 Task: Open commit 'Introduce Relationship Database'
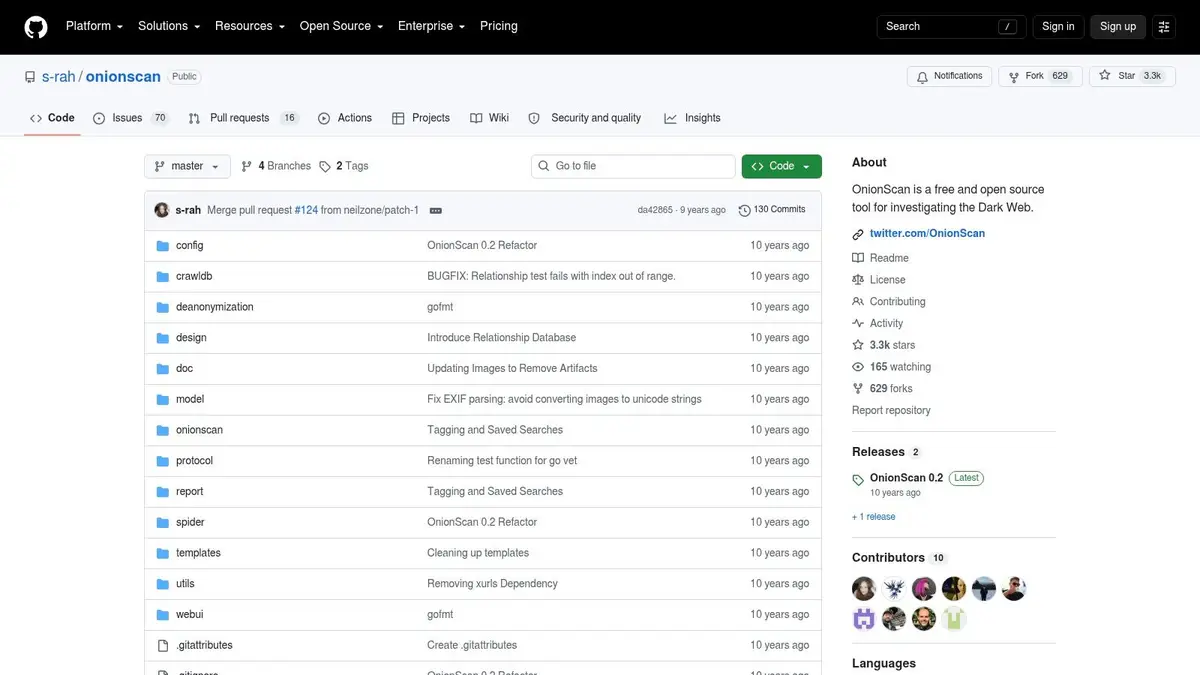pyautogui.click(x=501, y=338)
